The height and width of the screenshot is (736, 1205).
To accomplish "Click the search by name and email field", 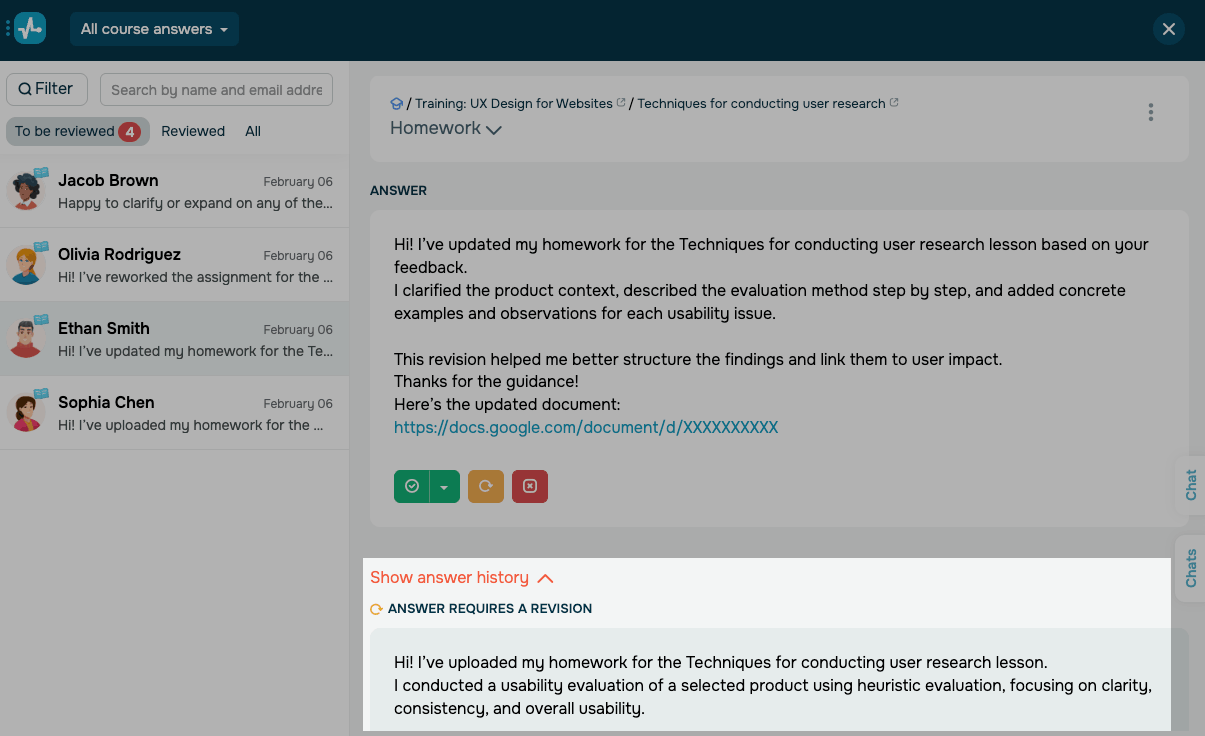I will click(216, 89).
